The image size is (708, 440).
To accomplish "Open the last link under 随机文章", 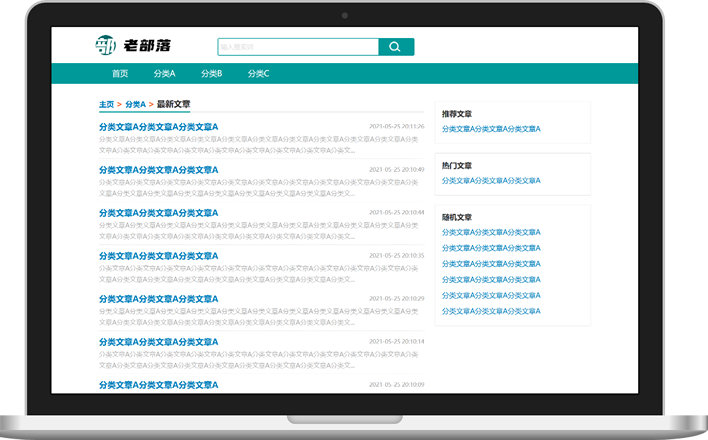I will coord(491,311).
